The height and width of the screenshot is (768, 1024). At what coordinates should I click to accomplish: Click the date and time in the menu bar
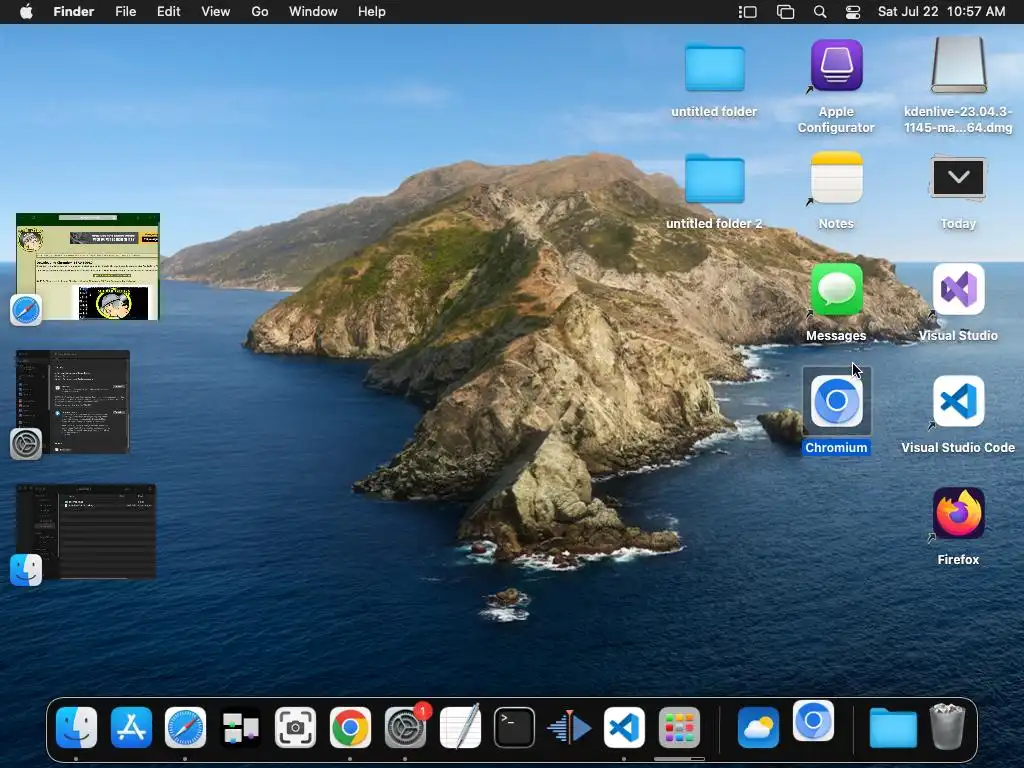pos(941,12)
